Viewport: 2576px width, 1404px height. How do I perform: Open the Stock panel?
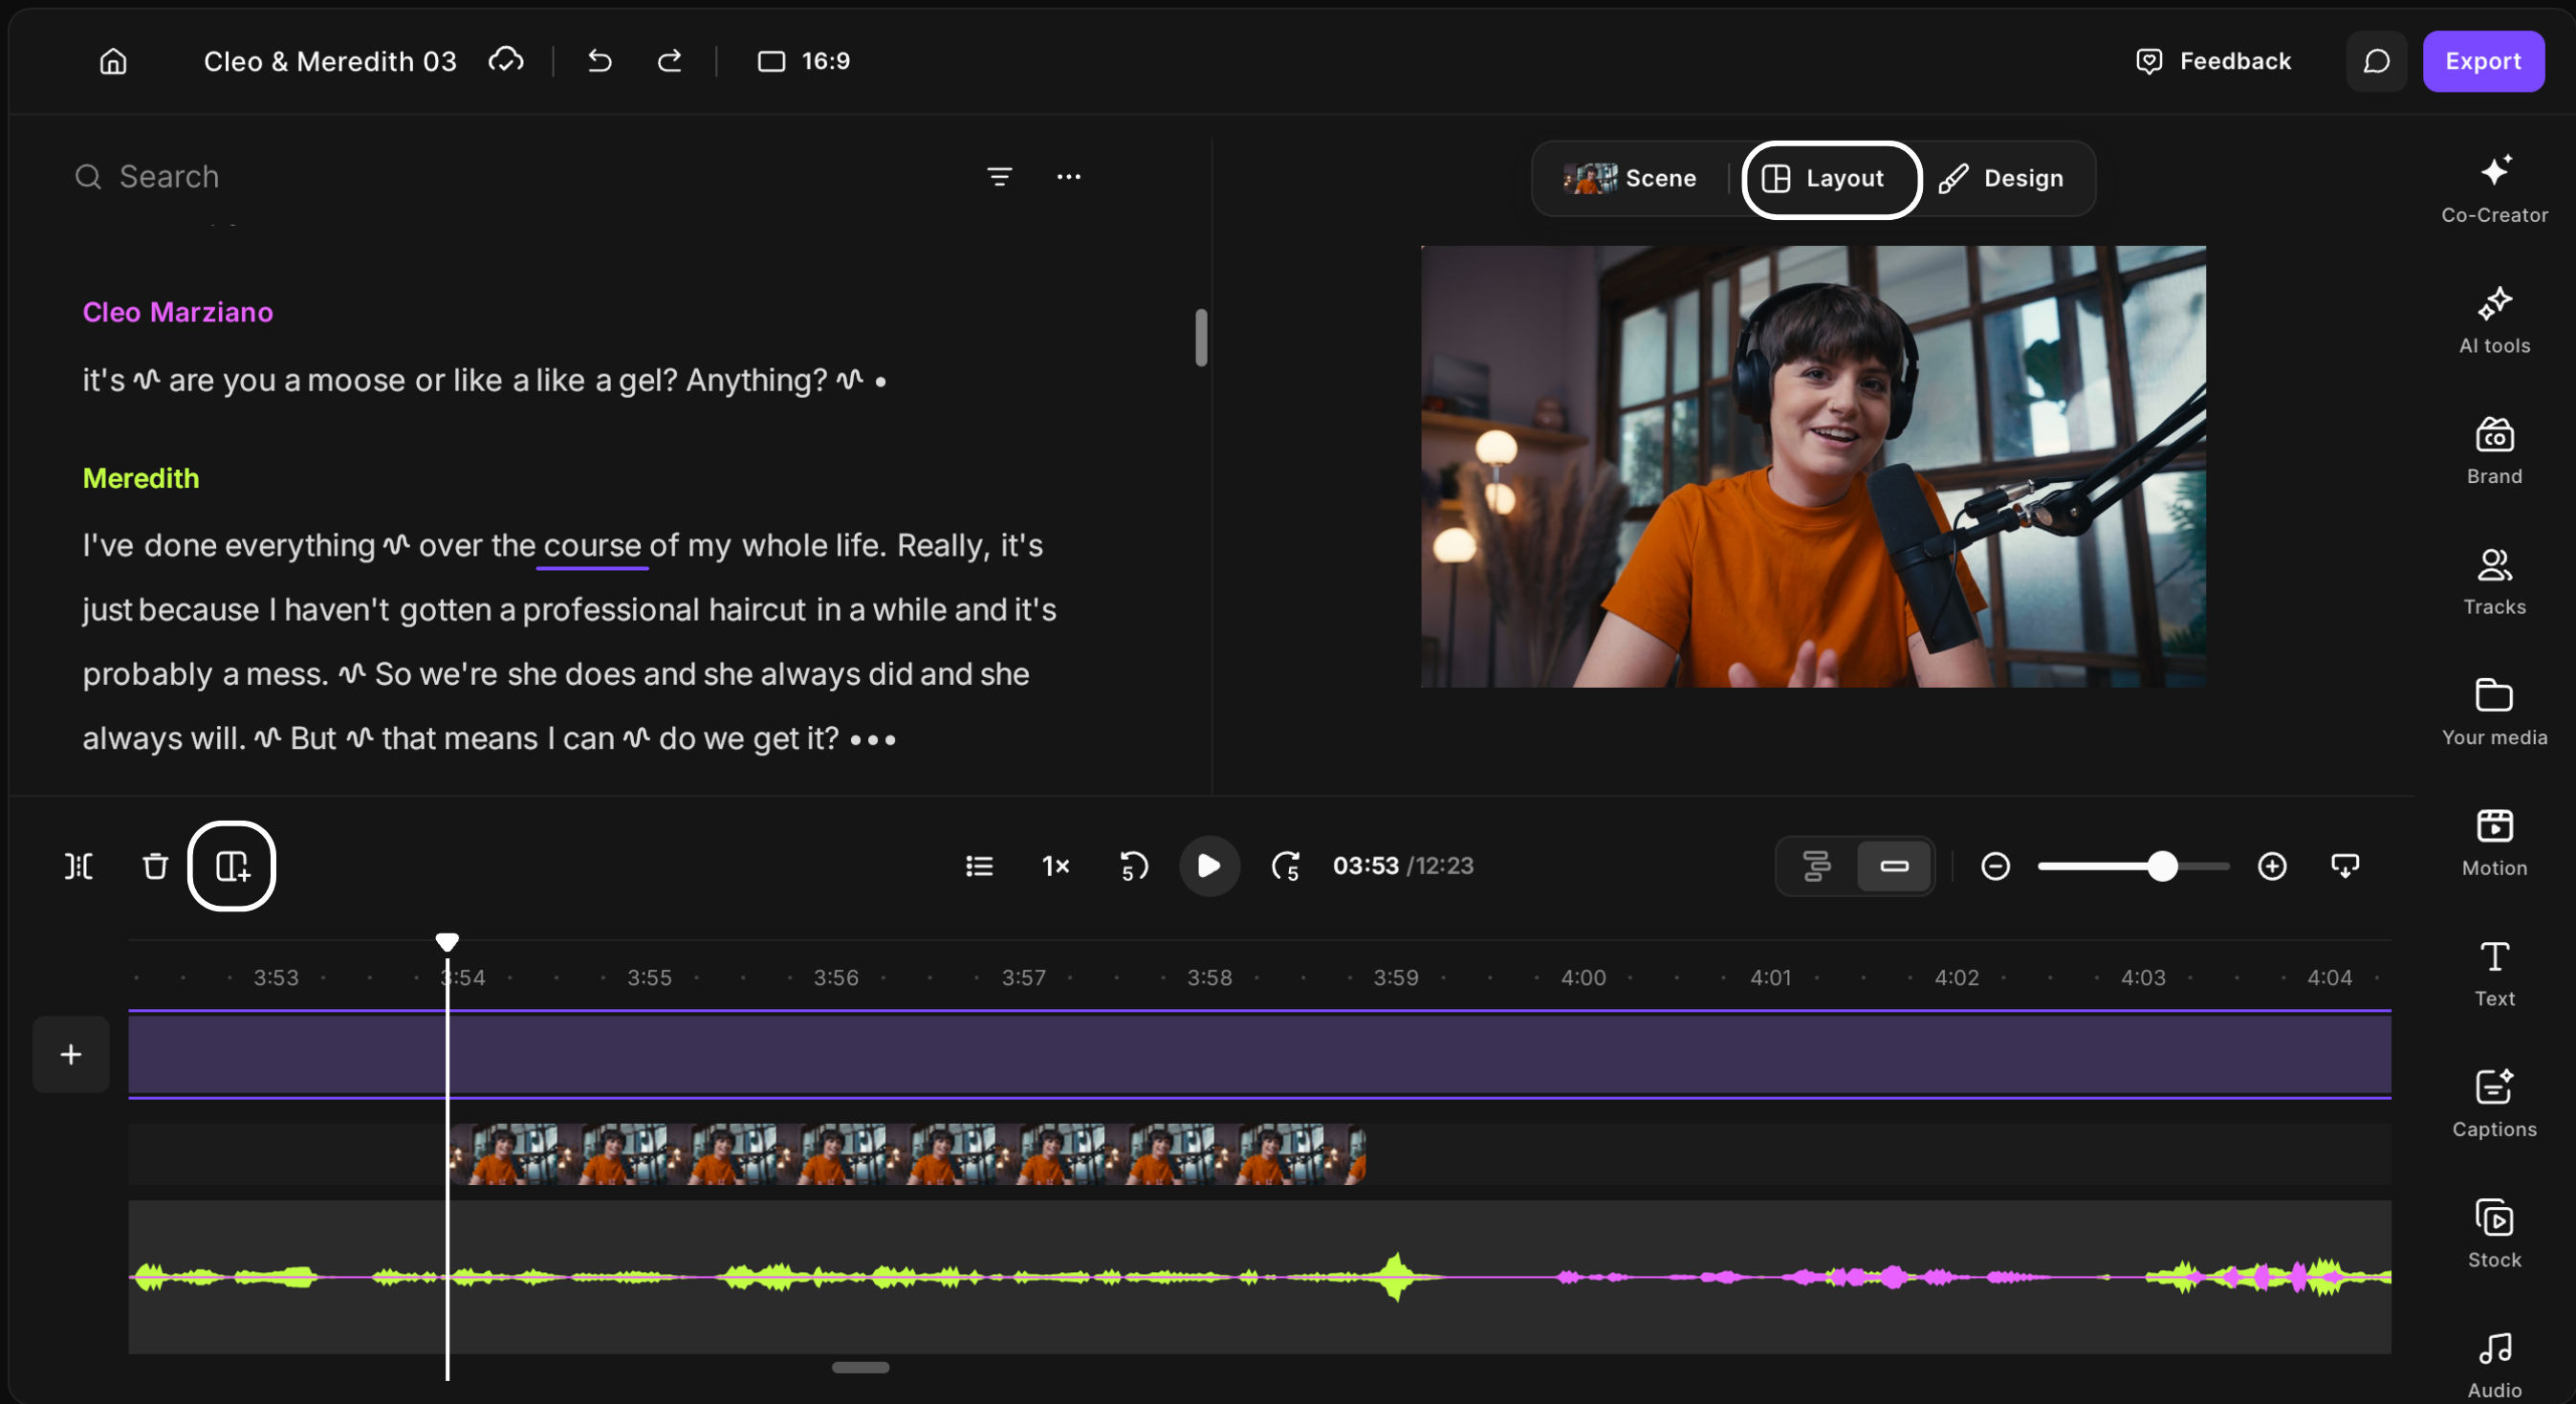2494,1234
